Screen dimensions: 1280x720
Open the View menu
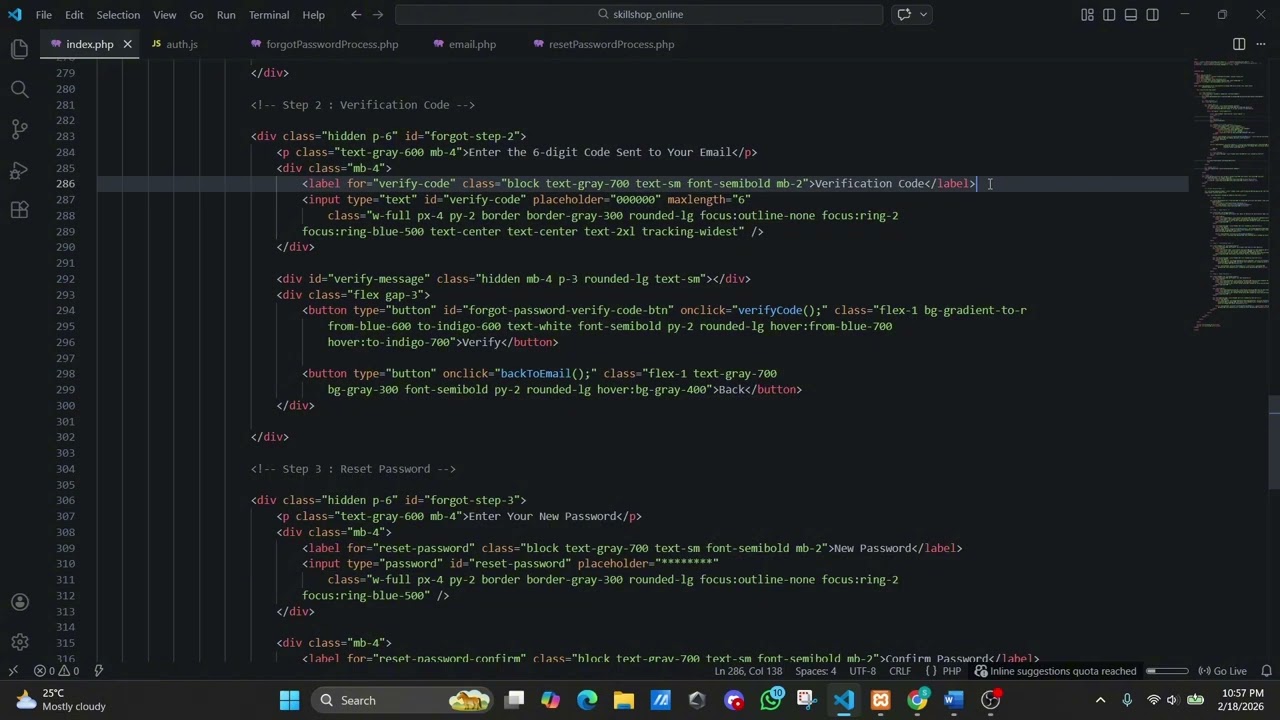(165, 15)
